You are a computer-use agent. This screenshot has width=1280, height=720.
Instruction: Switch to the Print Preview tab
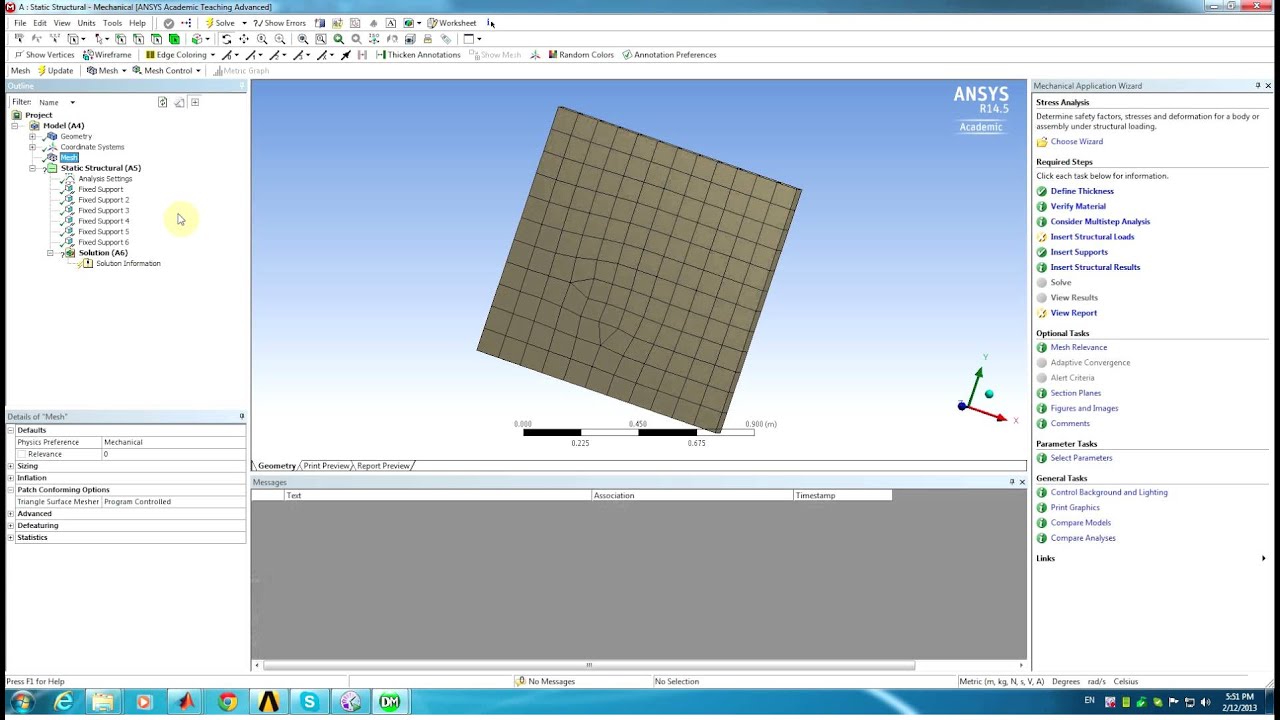[326, 466]
